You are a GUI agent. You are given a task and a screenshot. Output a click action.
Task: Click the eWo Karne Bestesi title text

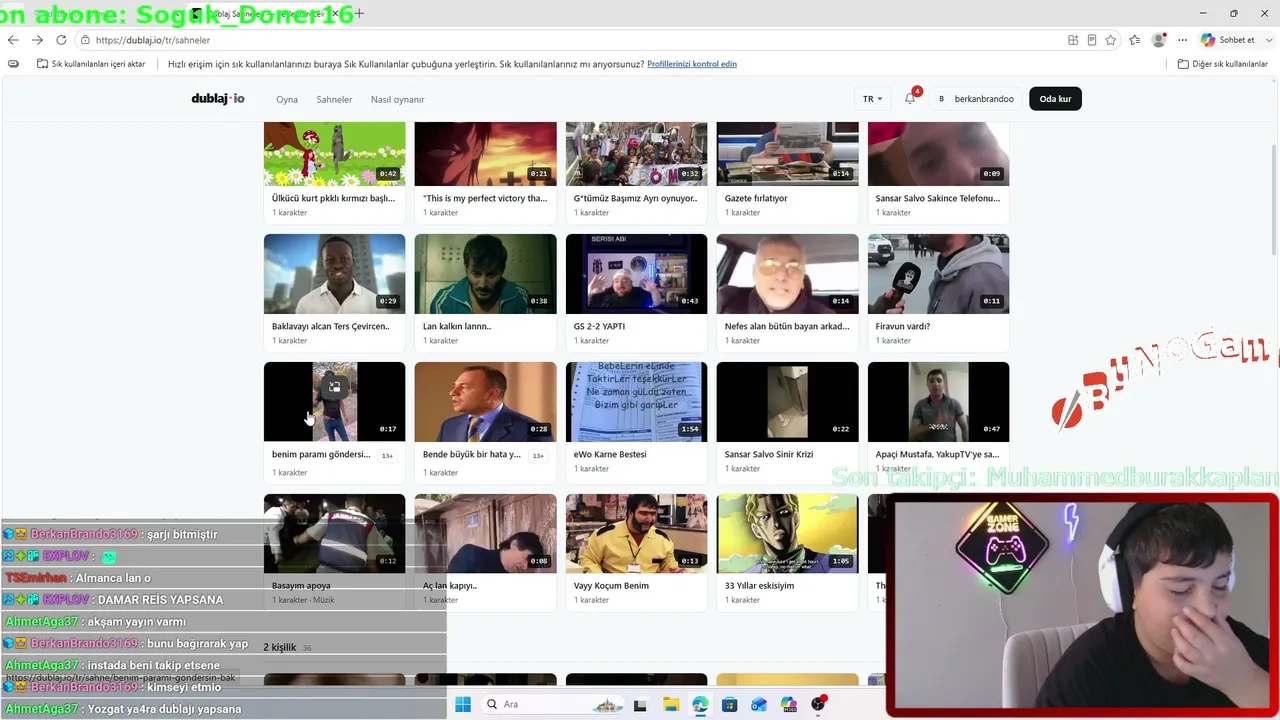610,454
